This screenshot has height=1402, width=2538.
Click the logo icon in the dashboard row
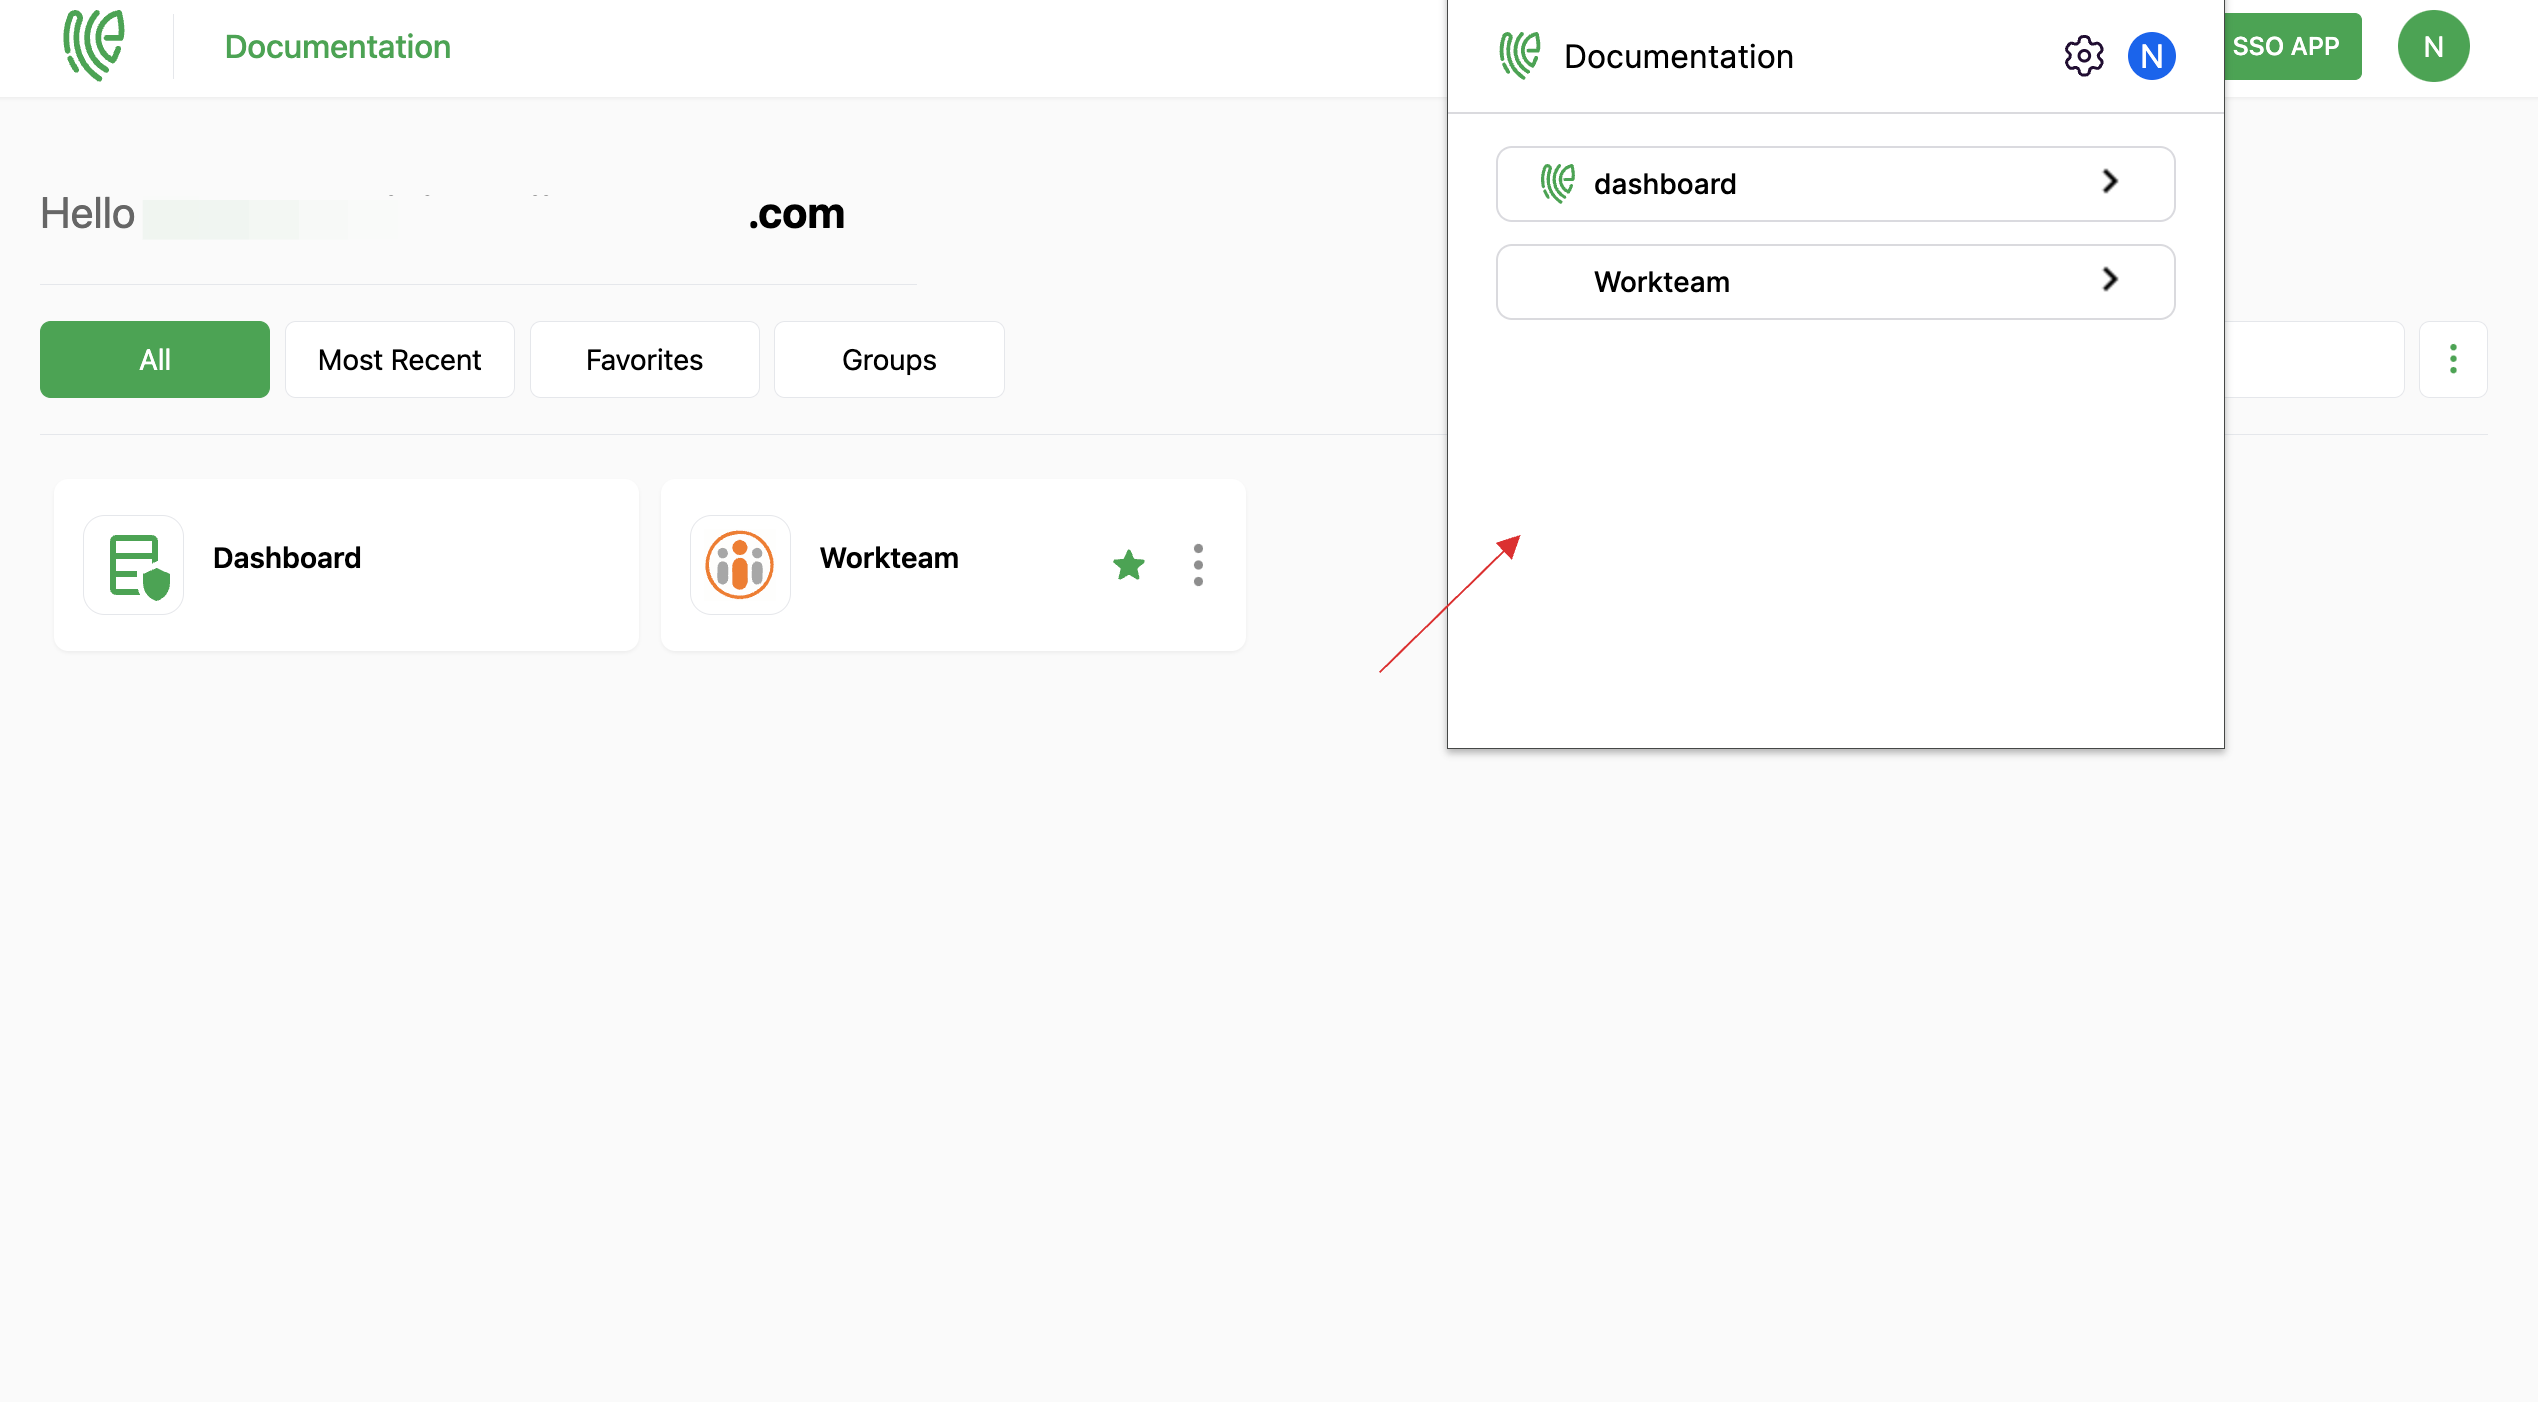(1557, 184)
